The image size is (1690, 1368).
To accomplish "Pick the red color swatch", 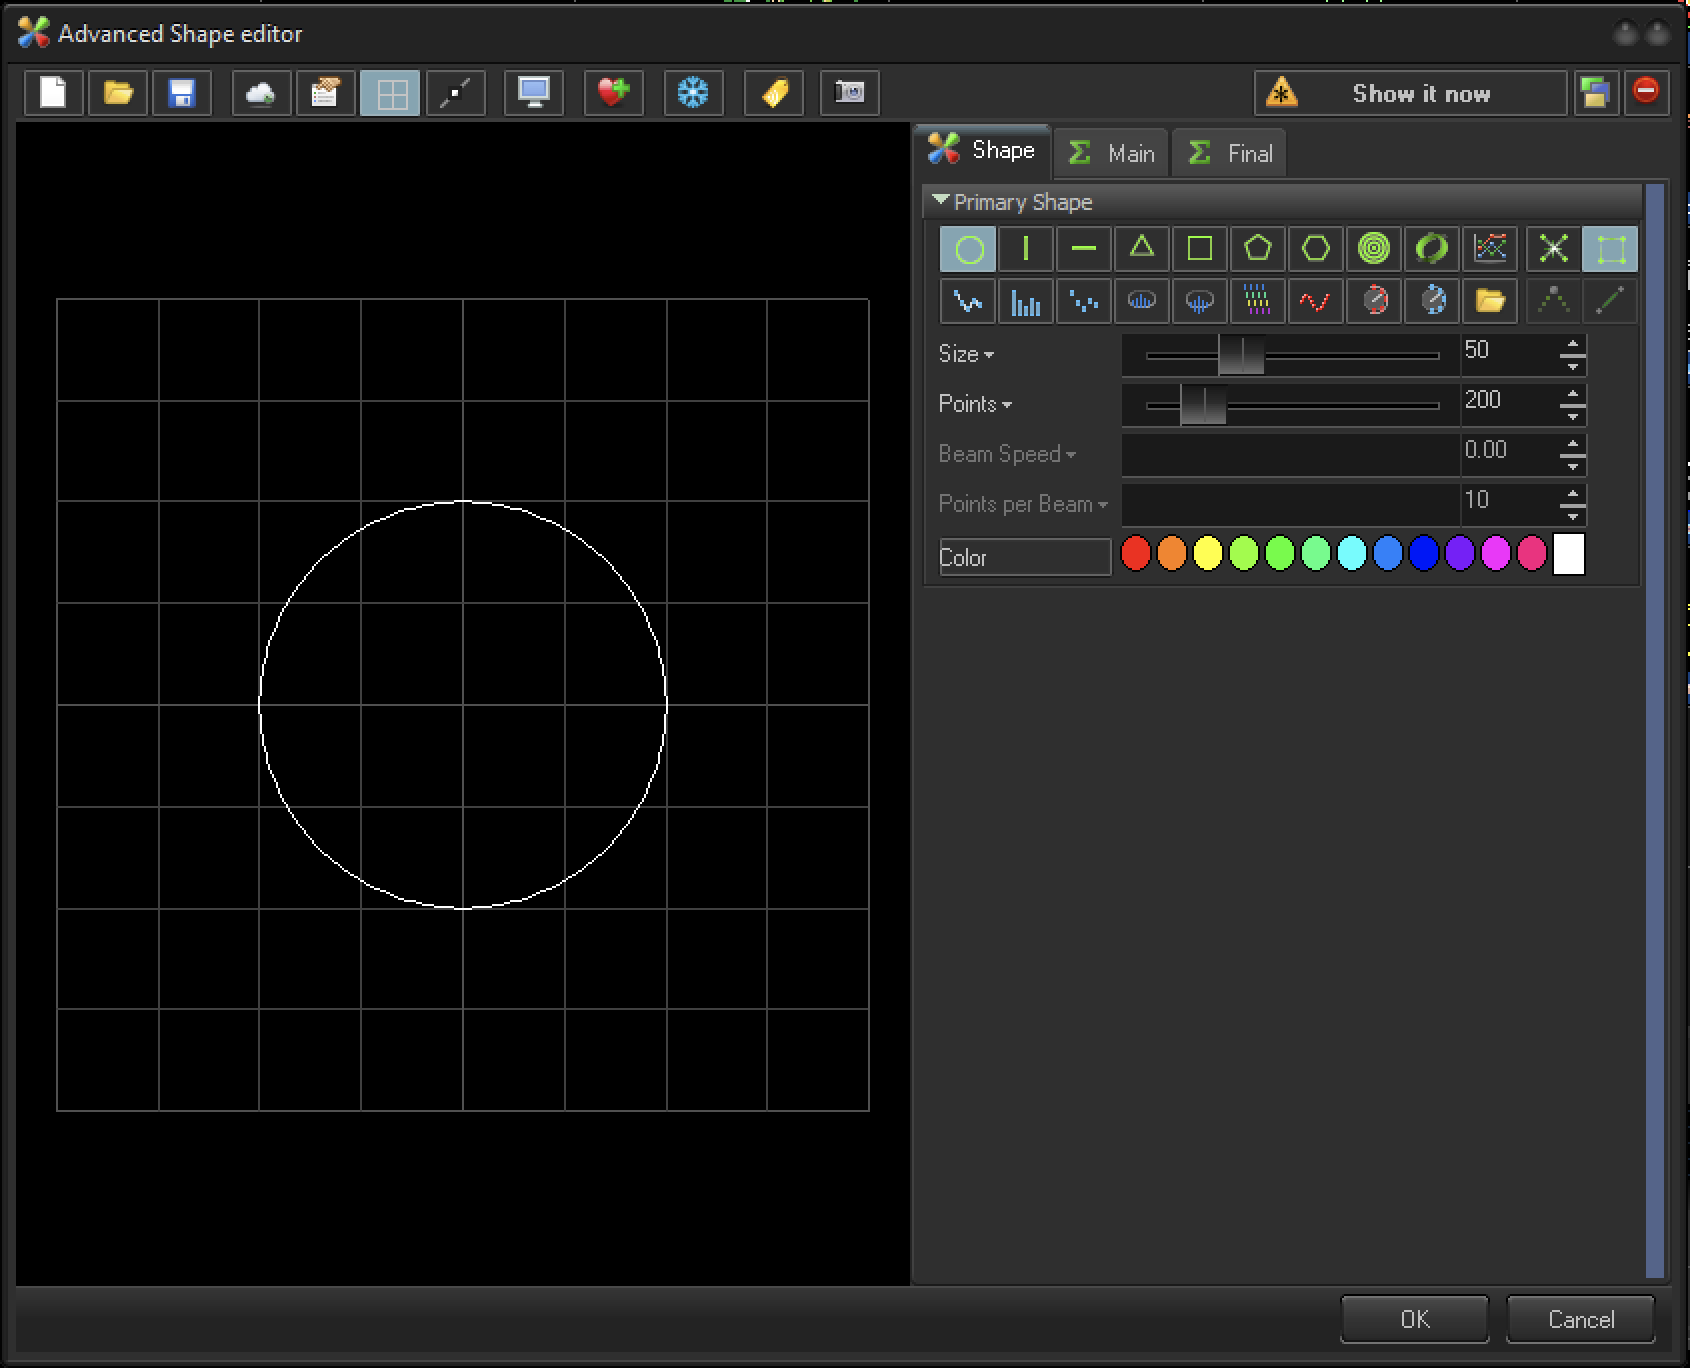I will 1135,554.
